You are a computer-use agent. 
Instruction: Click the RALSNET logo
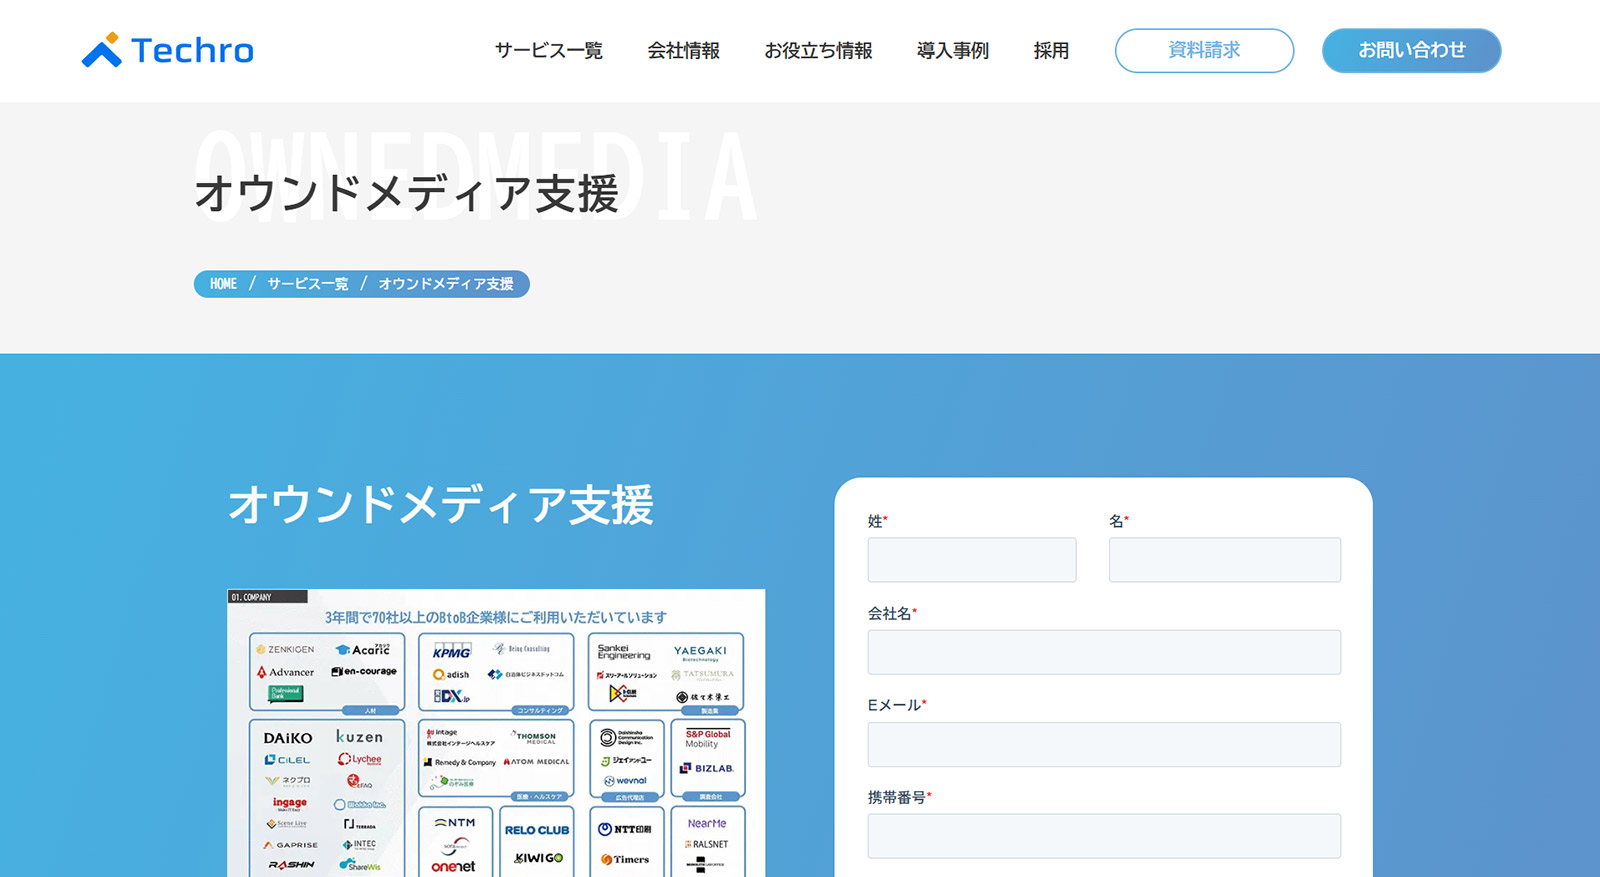coord(707,845)
